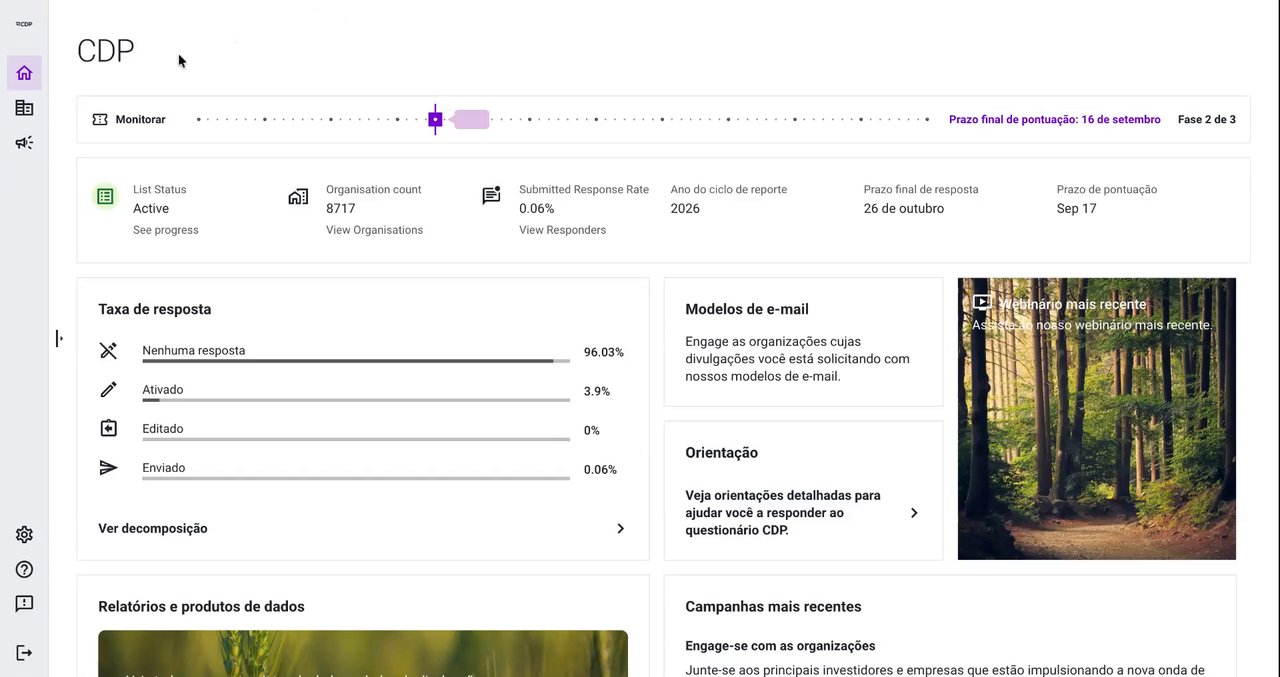The image size is (1280, 677).
Task: Open the Modelos de e-mail card
Action: pos(803,342)
